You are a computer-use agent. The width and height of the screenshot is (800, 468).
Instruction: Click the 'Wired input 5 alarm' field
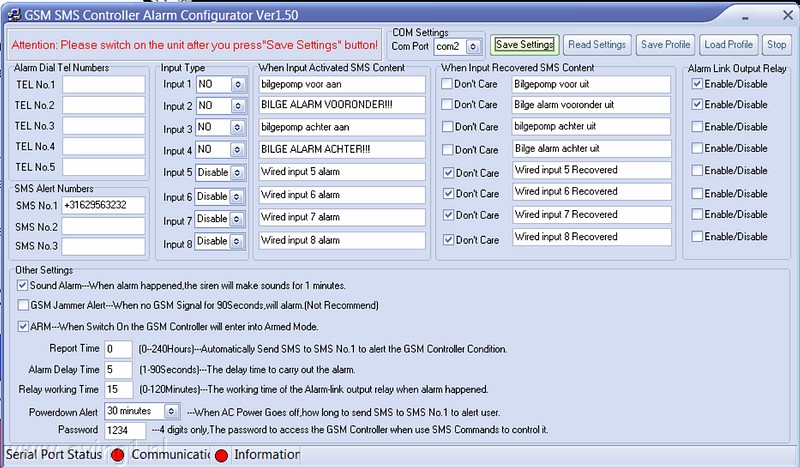(342, 172)
